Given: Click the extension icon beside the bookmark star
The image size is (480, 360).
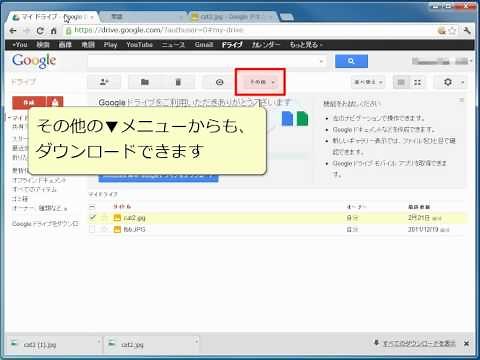Looking at the screenshot, I should click(442, 31).
